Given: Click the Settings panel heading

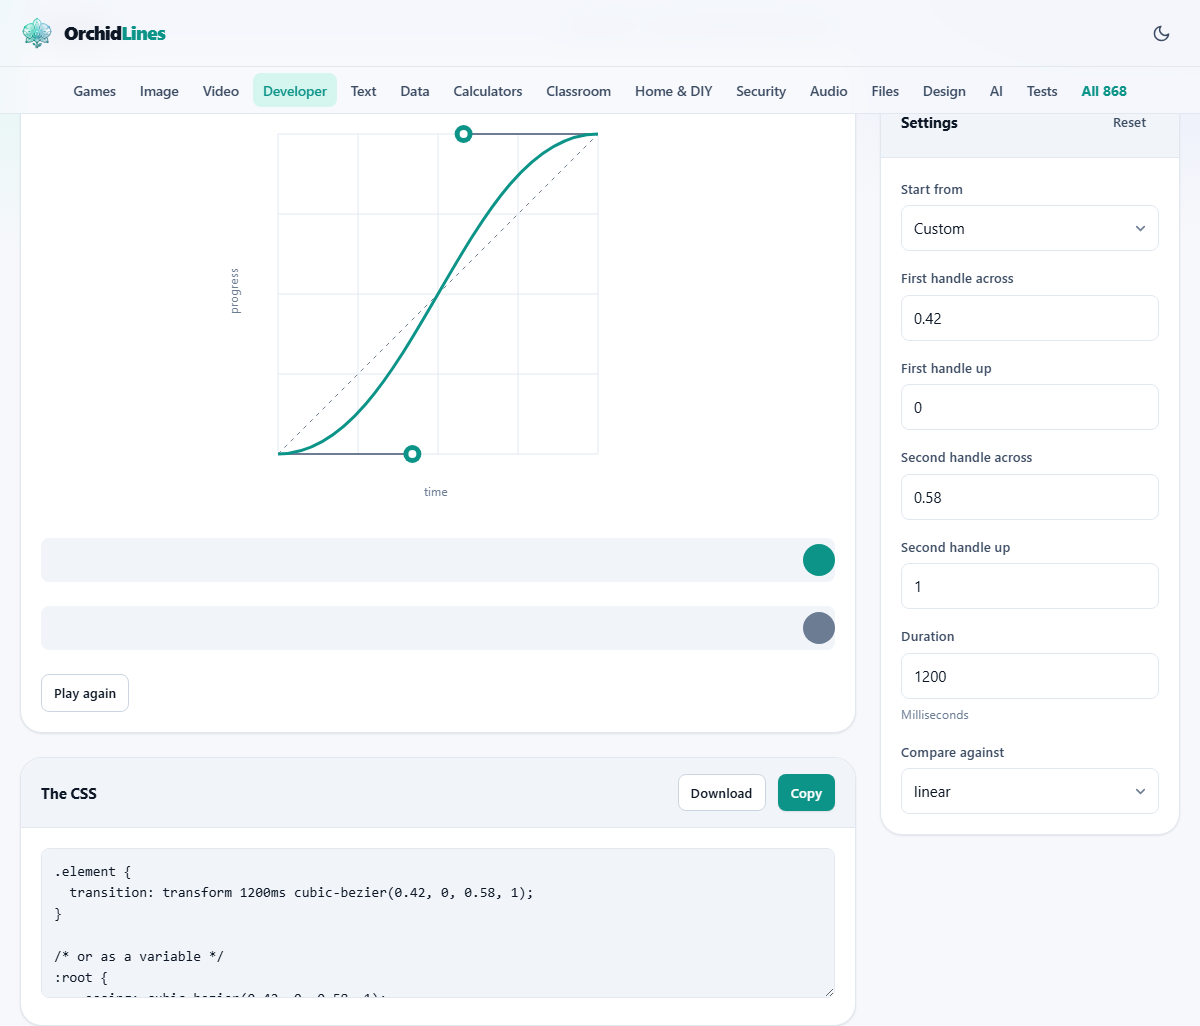Looking at the screenshot, I should coord(929,123).
